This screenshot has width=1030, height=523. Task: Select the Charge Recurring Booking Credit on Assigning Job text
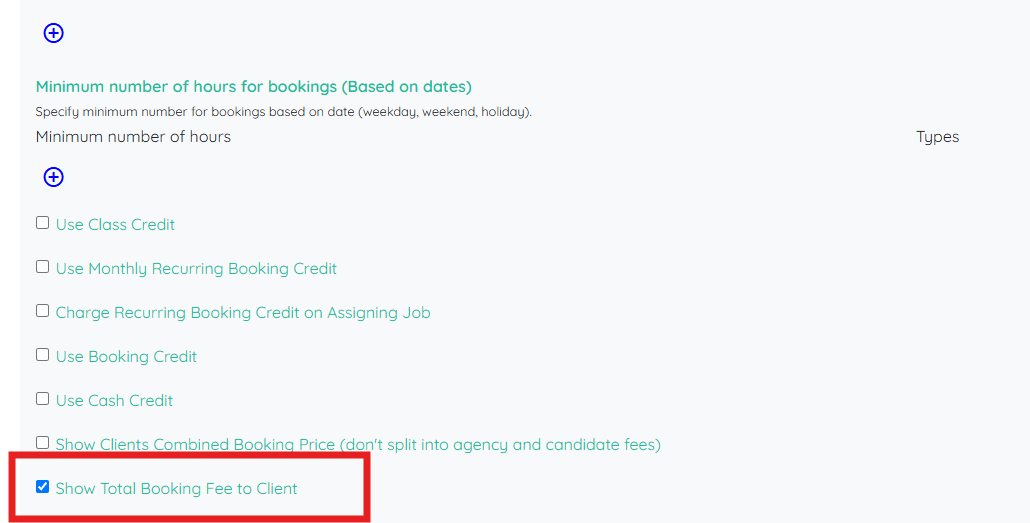coord(243,313)
